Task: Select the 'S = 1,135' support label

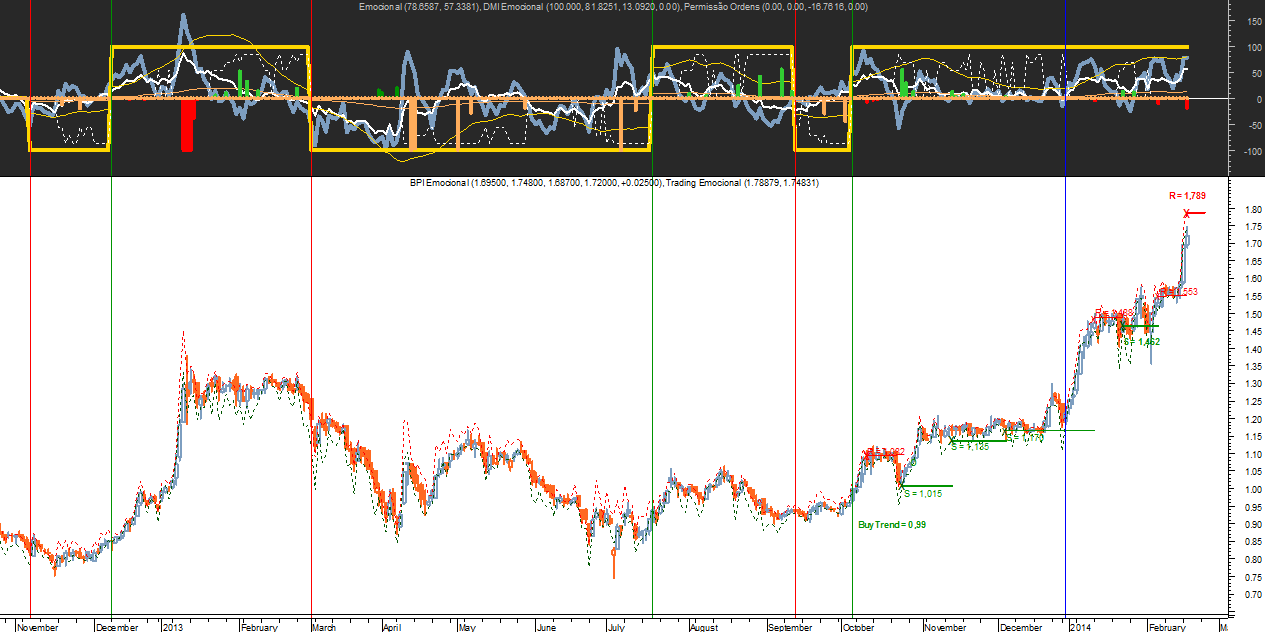Action: tap(970, 447)
